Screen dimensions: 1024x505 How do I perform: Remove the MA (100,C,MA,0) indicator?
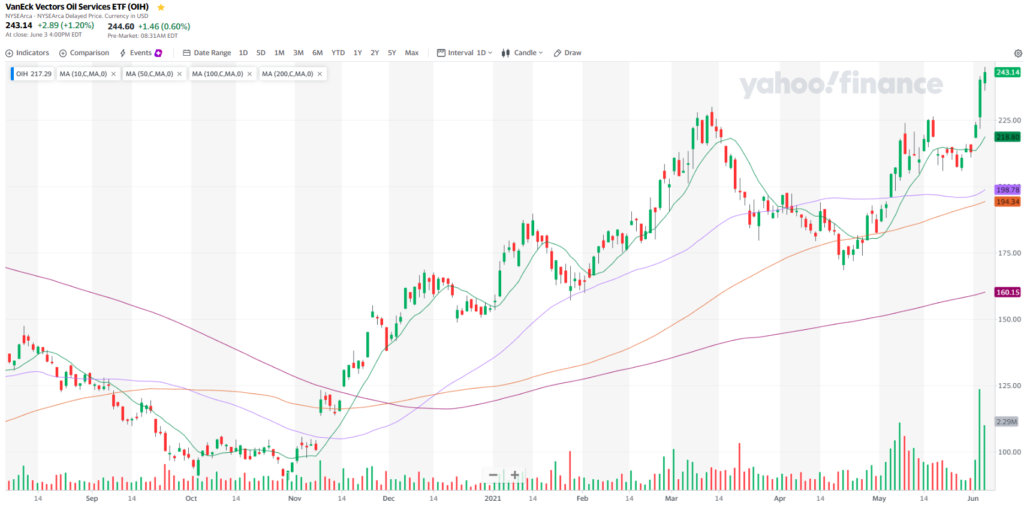pyautogui.click(x=249, y=74)
